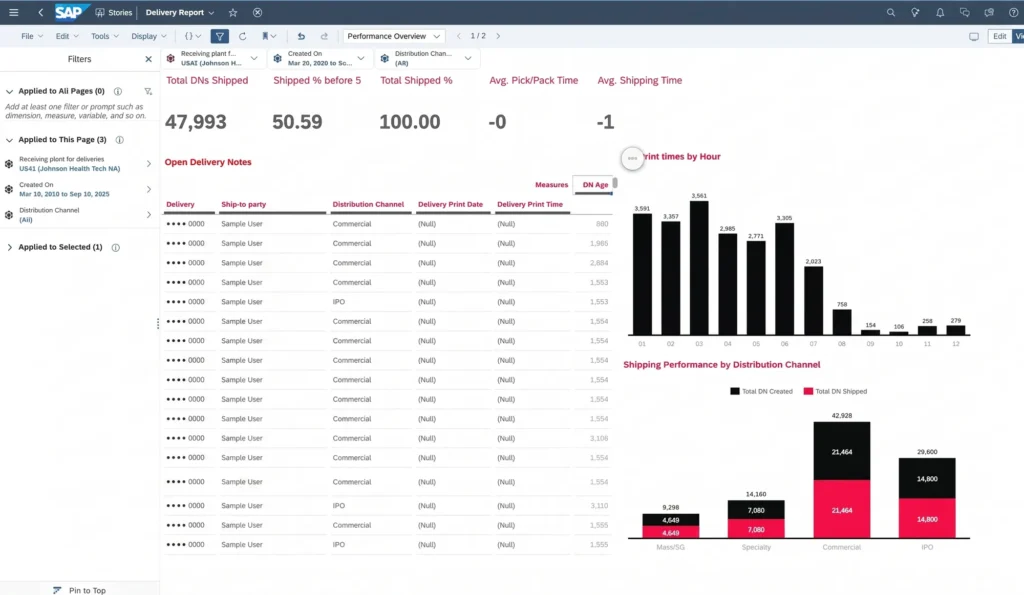Show info for Applied to Selected
Viewport: 1024px width, 595px height.
coord(116,248)
